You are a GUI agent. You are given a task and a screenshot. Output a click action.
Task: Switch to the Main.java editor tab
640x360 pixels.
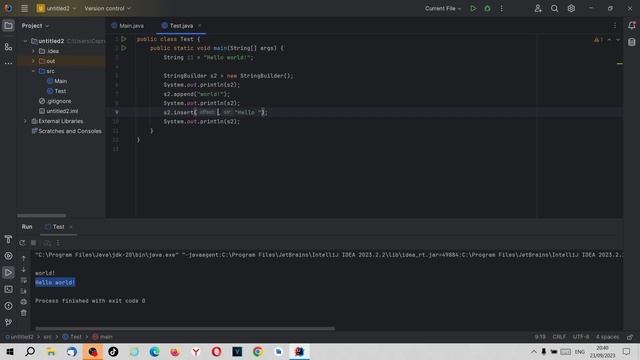click(128, 26)
